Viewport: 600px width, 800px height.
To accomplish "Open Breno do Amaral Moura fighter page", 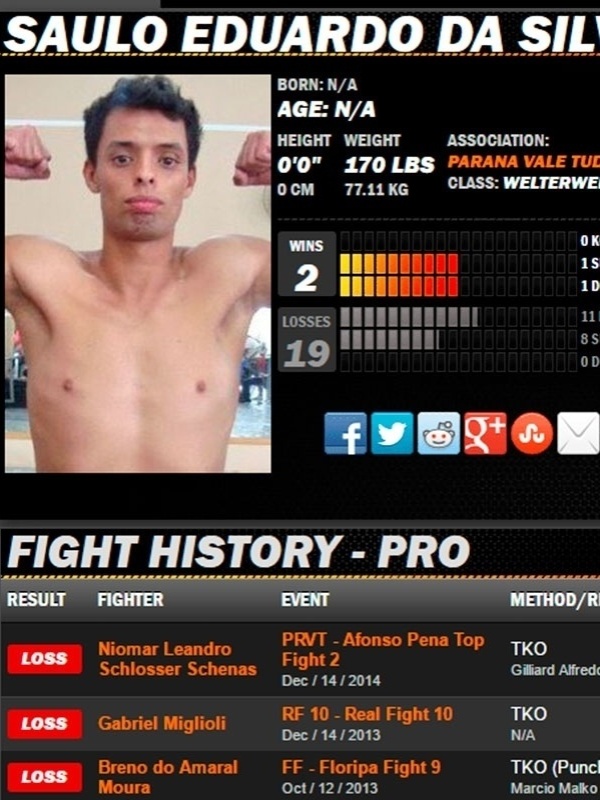I will point(168,777).
